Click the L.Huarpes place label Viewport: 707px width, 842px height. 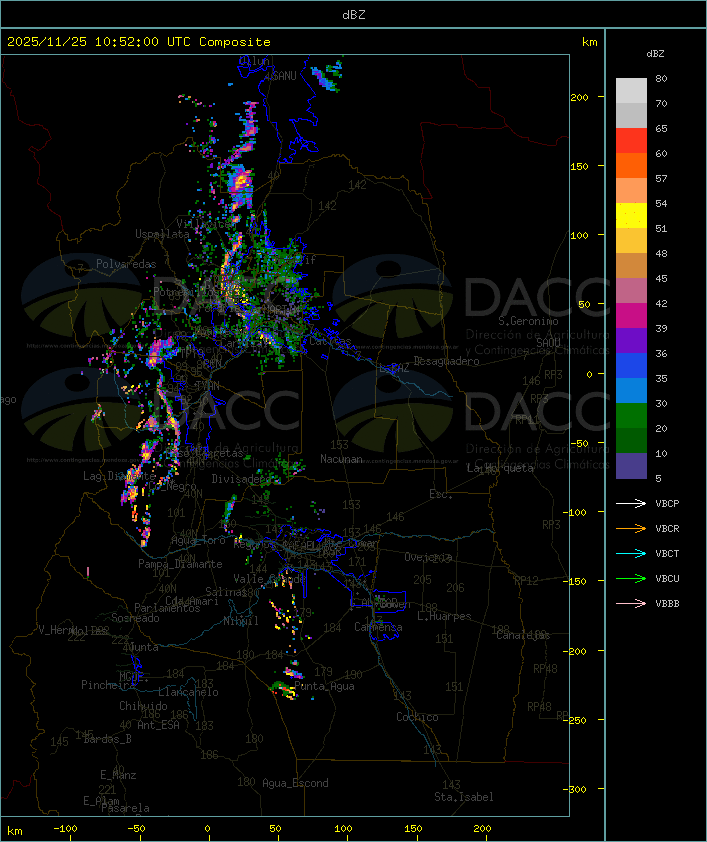click(x=444, y=616)
